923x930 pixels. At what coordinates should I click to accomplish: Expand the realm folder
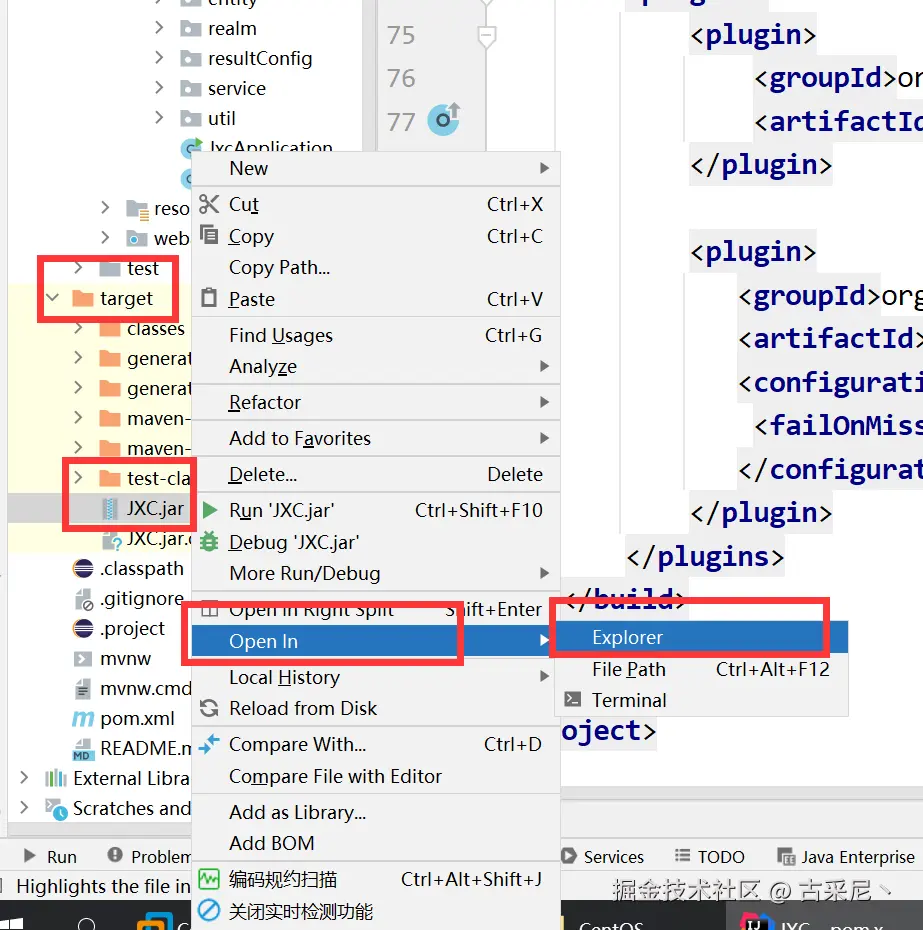[159, 28]
